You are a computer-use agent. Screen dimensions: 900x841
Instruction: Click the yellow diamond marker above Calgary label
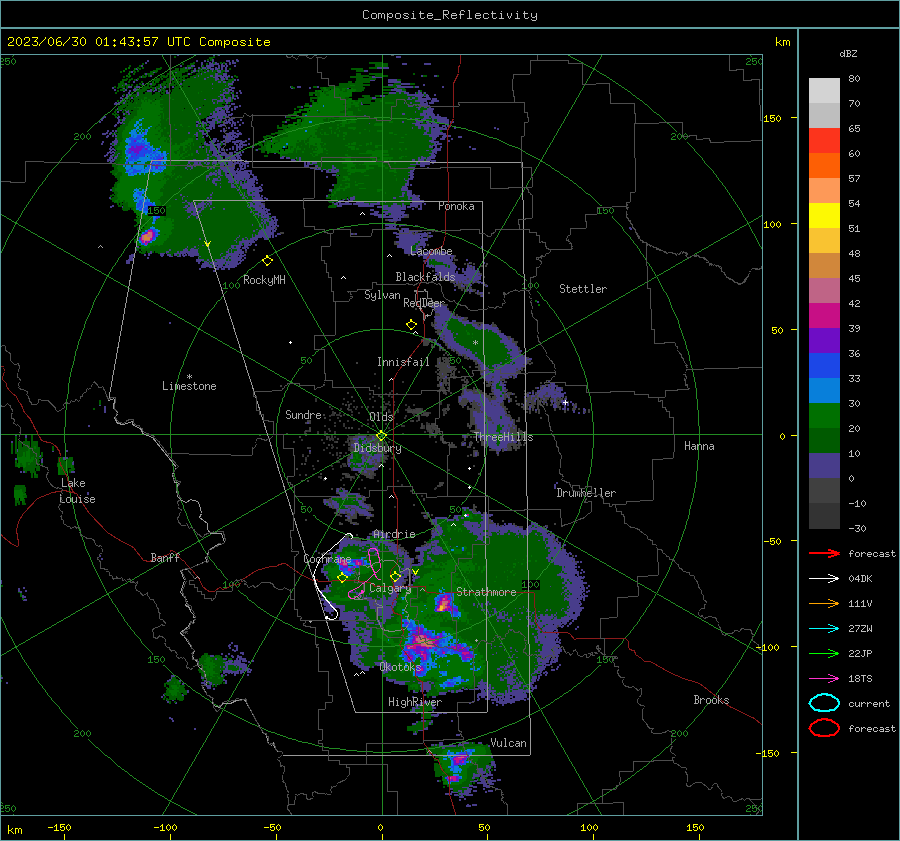tap(395, 576)
